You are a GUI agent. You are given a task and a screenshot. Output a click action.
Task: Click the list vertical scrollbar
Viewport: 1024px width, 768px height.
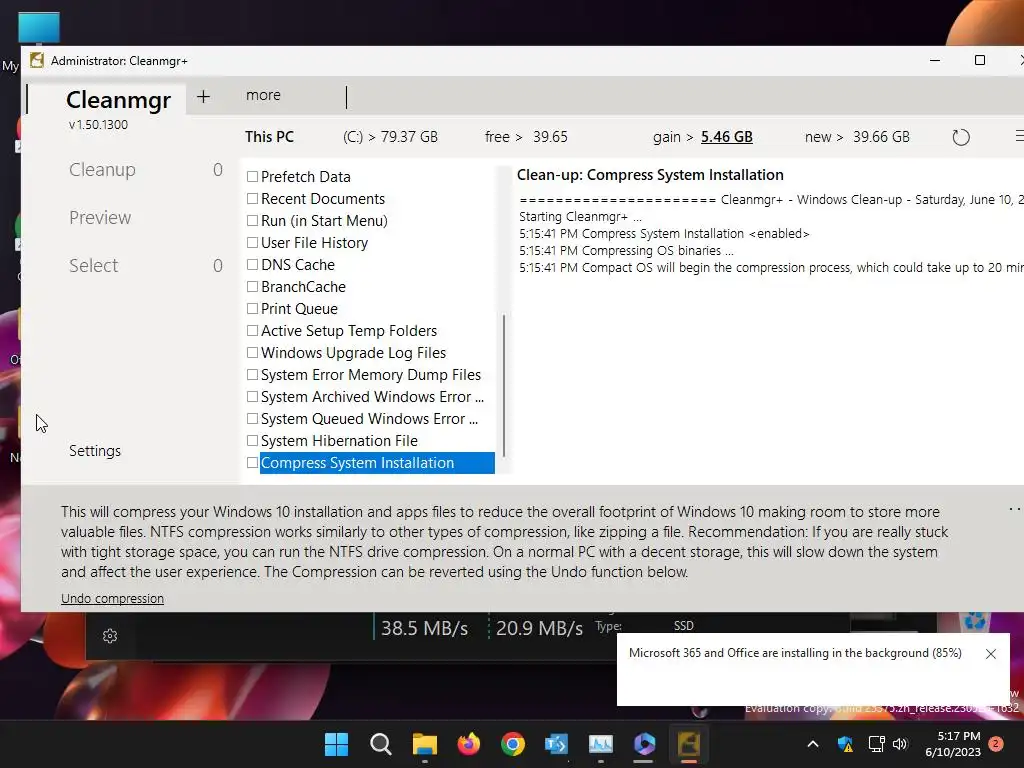(504, 385)
